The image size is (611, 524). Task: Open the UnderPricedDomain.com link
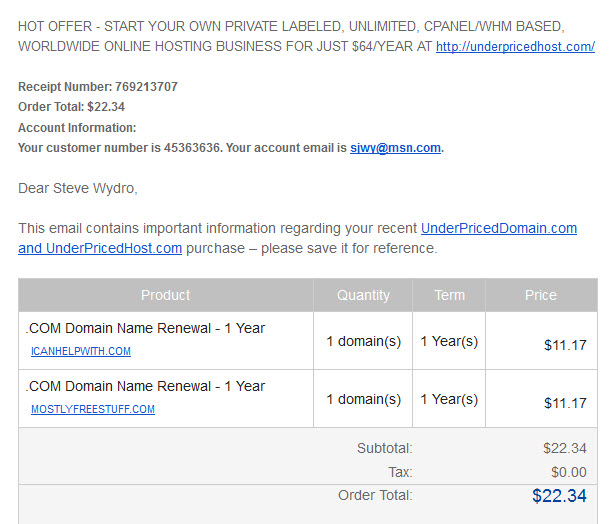(x=499, y=228)
